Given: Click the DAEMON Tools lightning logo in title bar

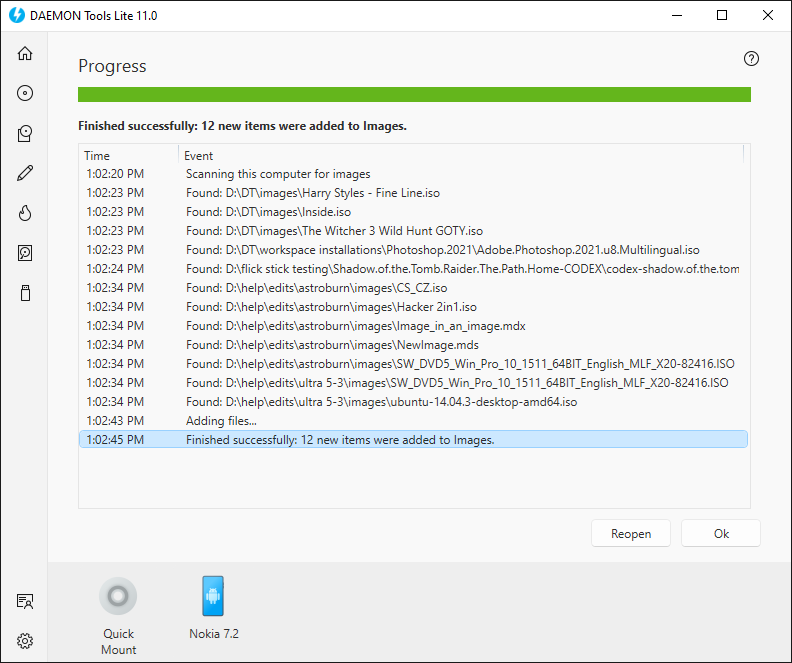Looking at the screenshot, I should 17,15.
